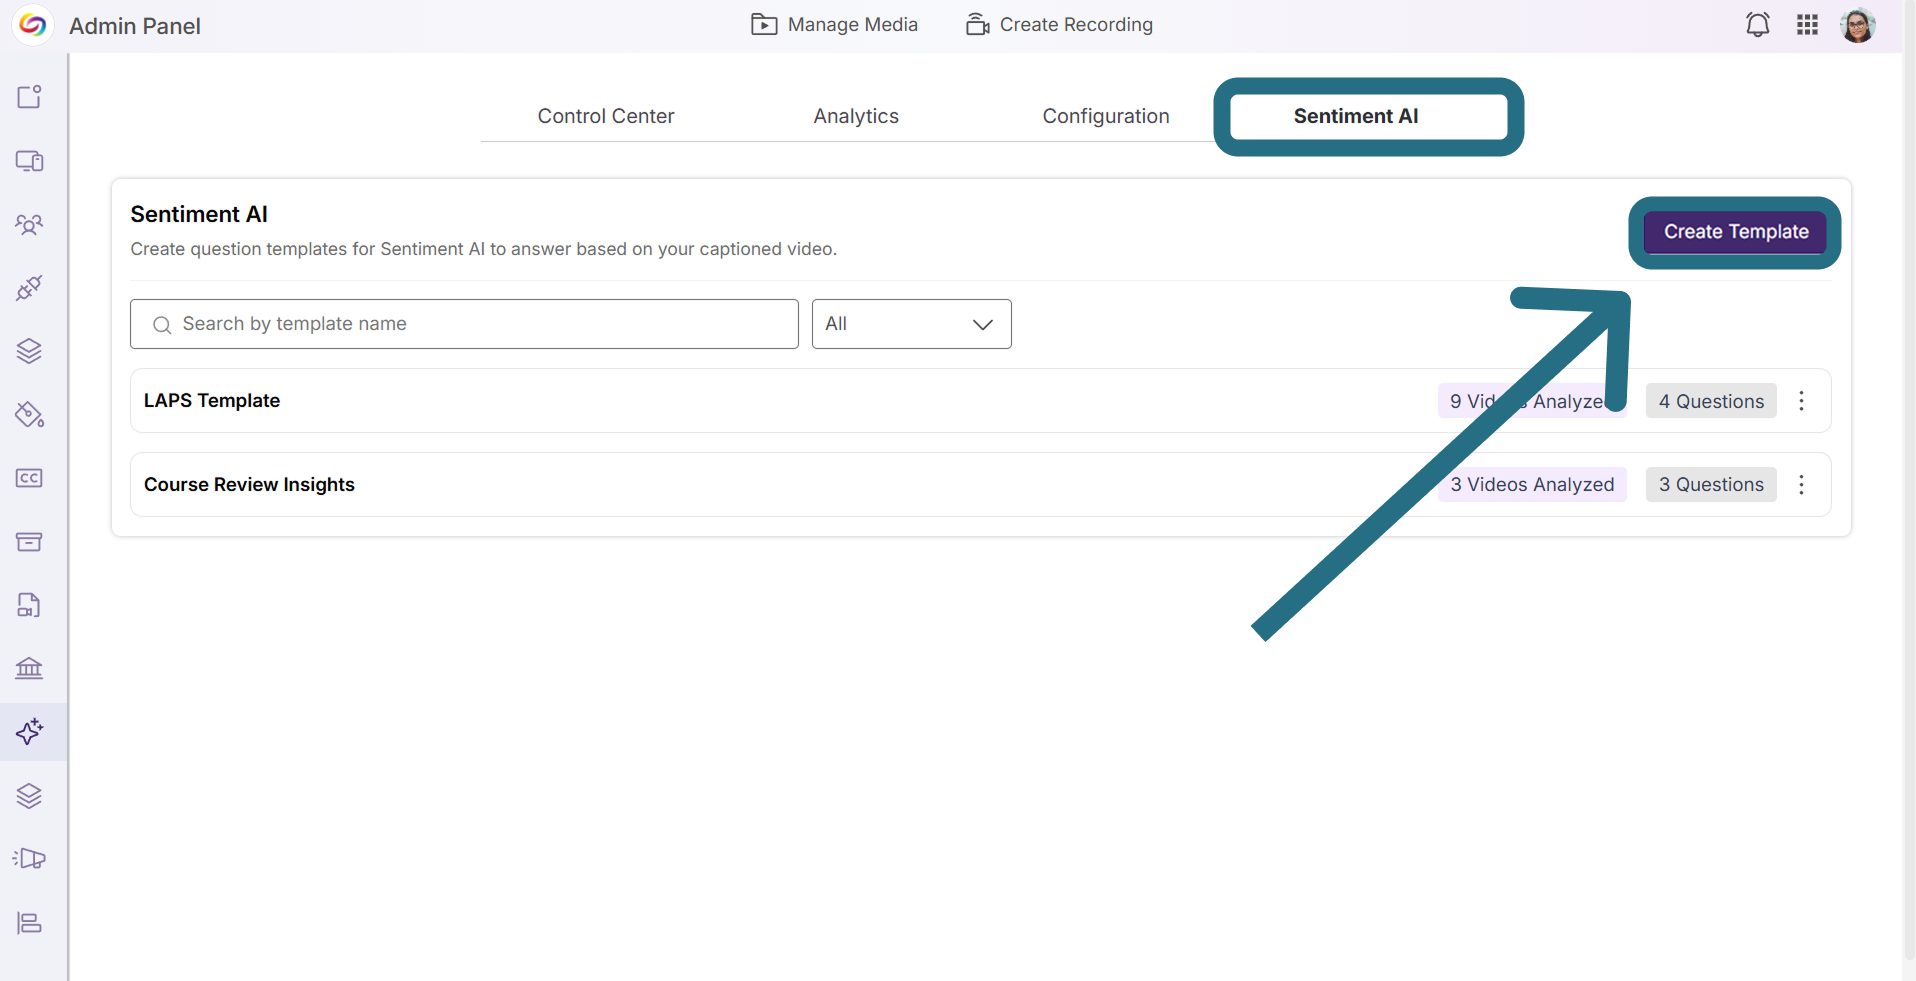This screenshot has width=1916, height=981.
Task: Switch to the Analytics tab
Action: click(856, 116)
